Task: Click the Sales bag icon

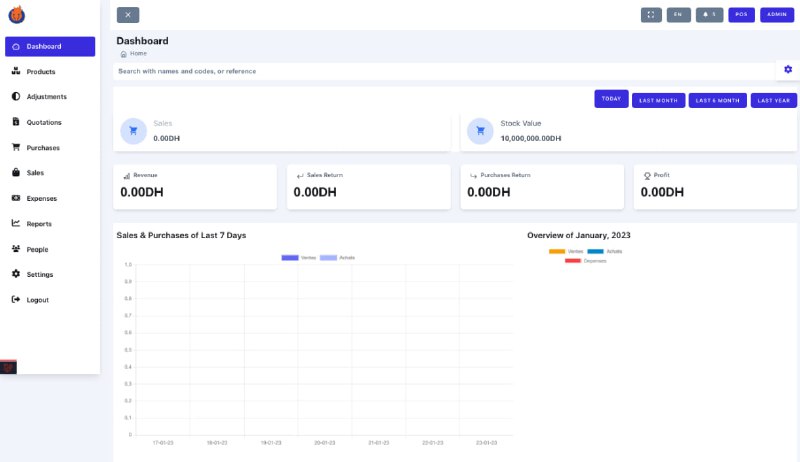Action: (16, 172)
